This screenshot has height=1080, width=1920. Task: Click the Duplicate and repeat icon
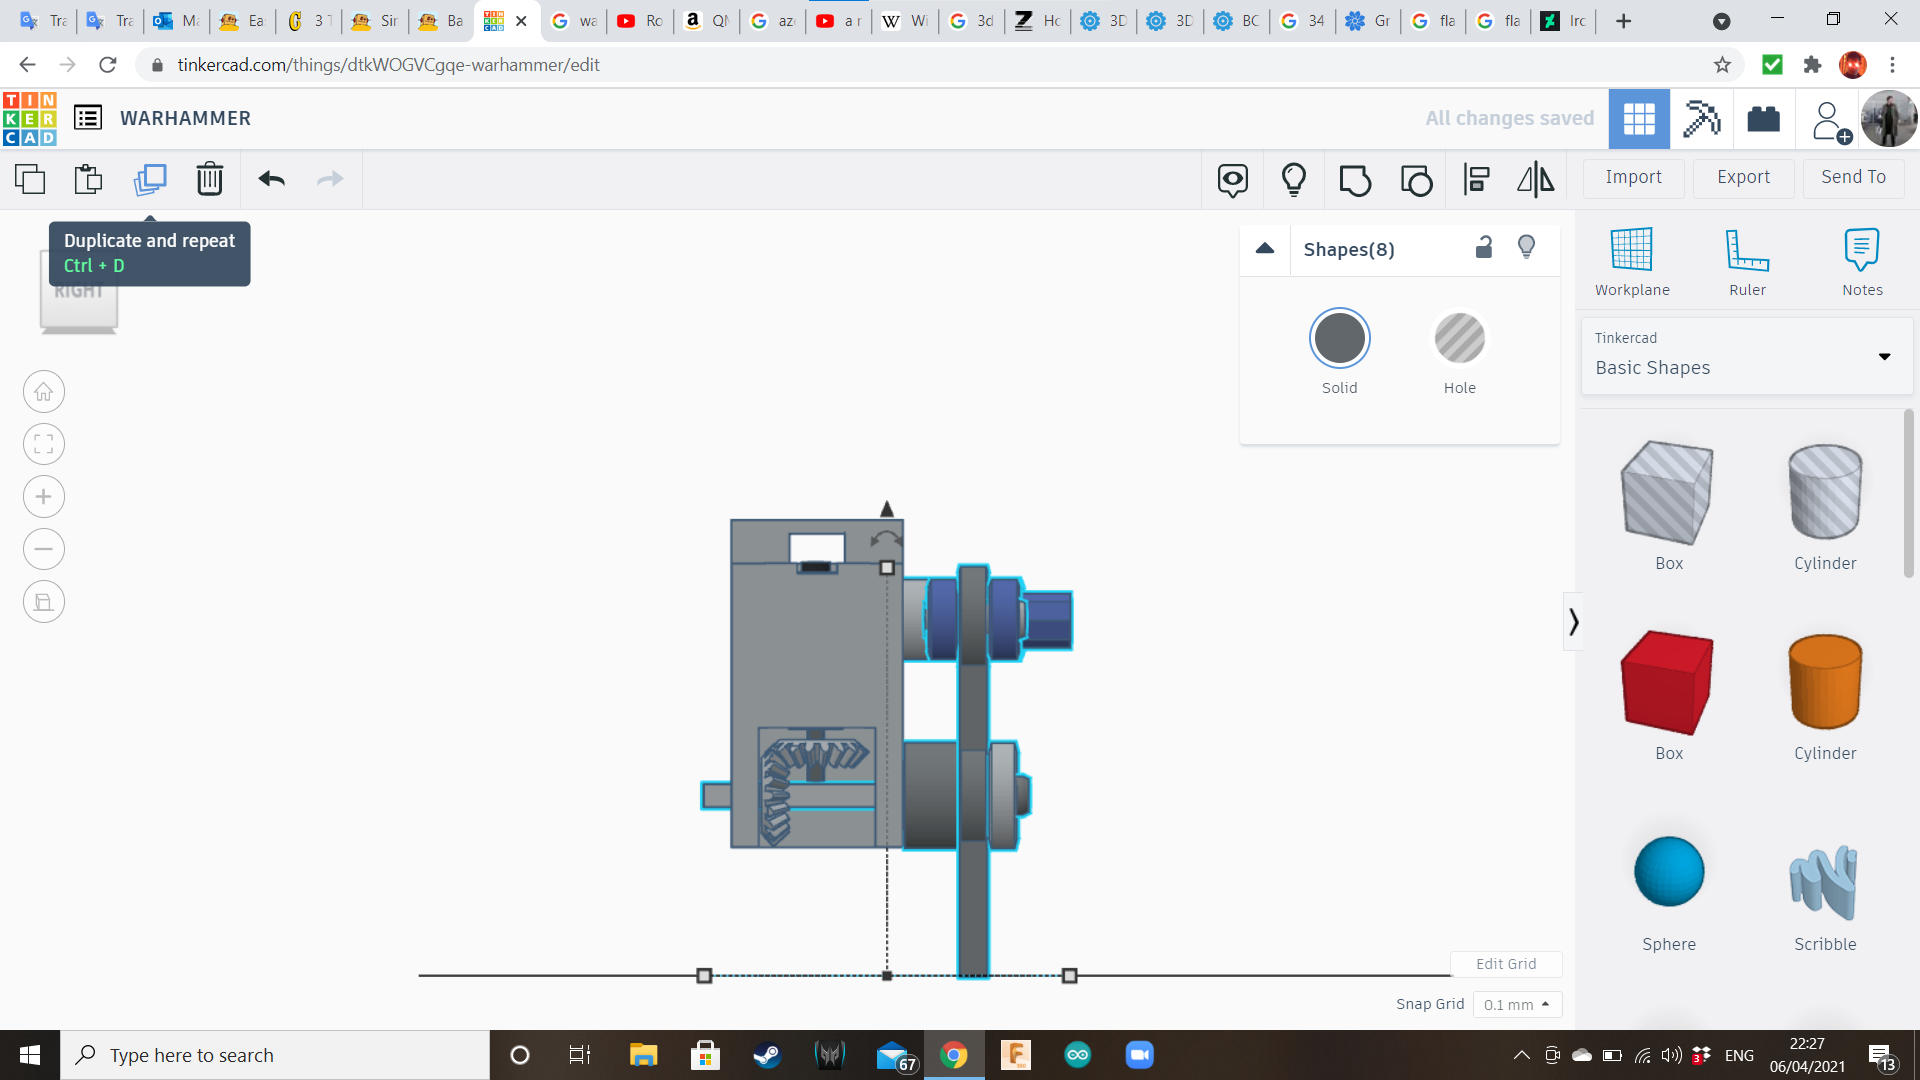pyautogui.click(x=150, y=179)
